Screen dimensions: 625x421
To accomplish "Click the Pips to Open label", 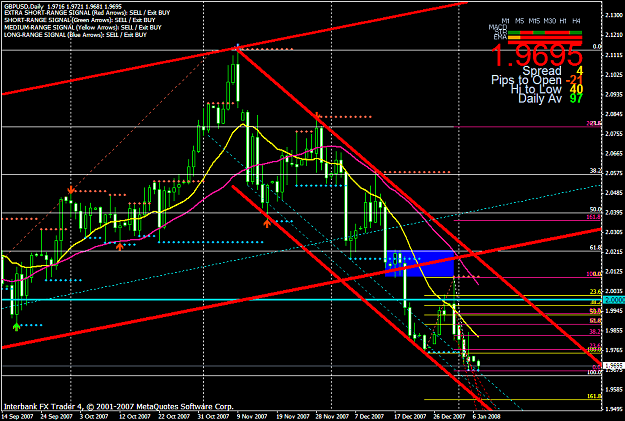I will click(x=526, y=80).
